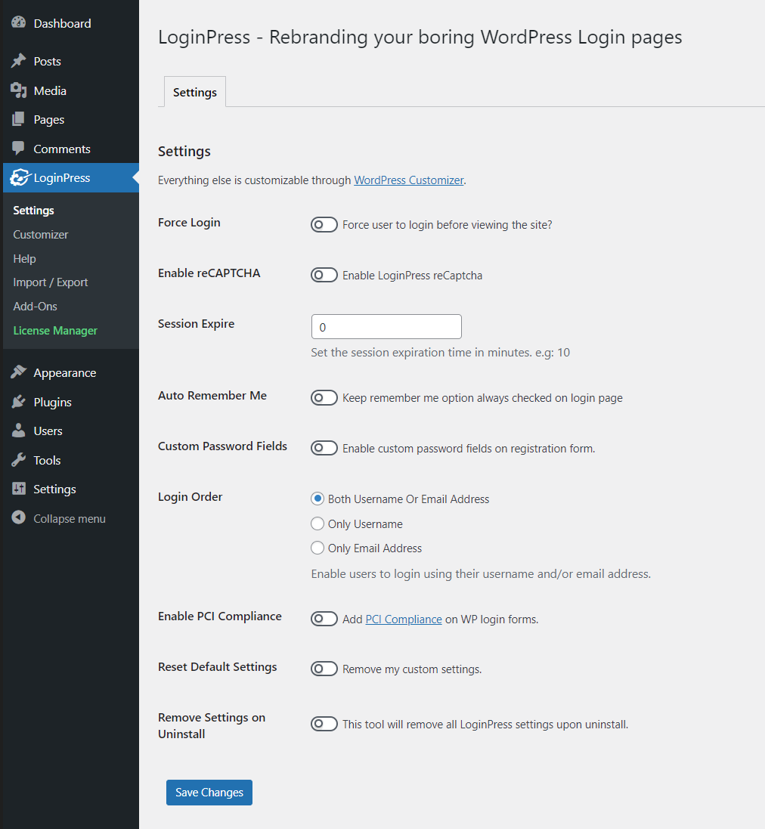Click the LoginPress logo icon
Screen dimensions: 765x829
coord(20,178)
